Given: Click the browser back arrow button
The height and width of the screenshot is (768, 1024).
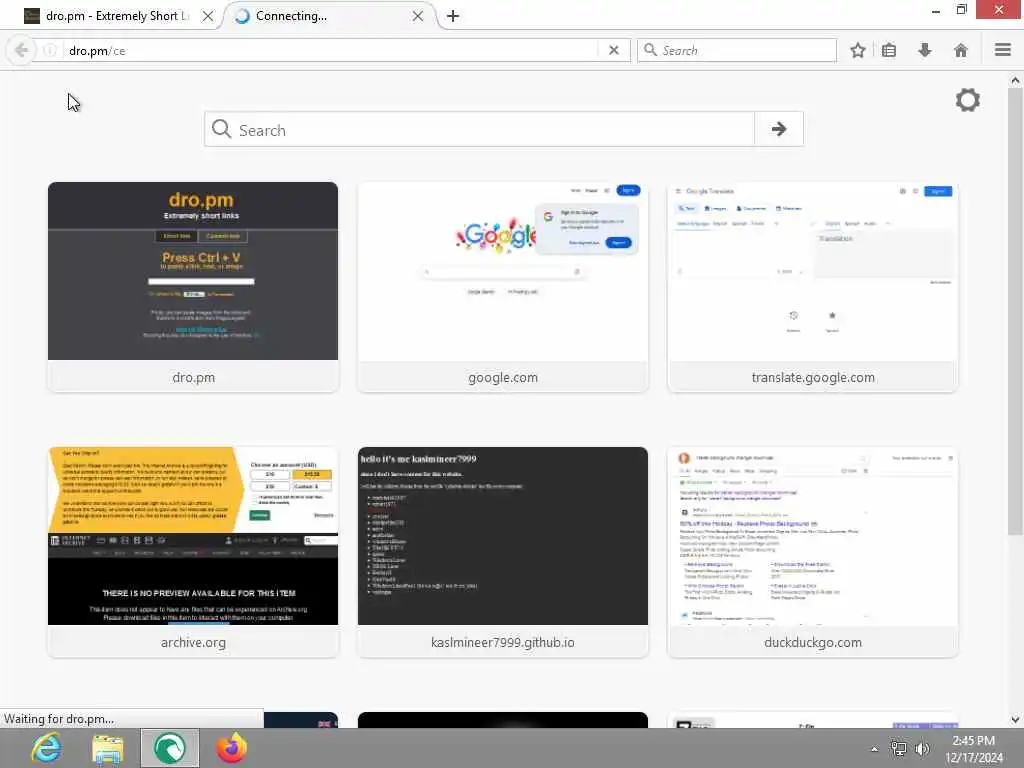Looking at the screenshot, I should coord(21,50).
